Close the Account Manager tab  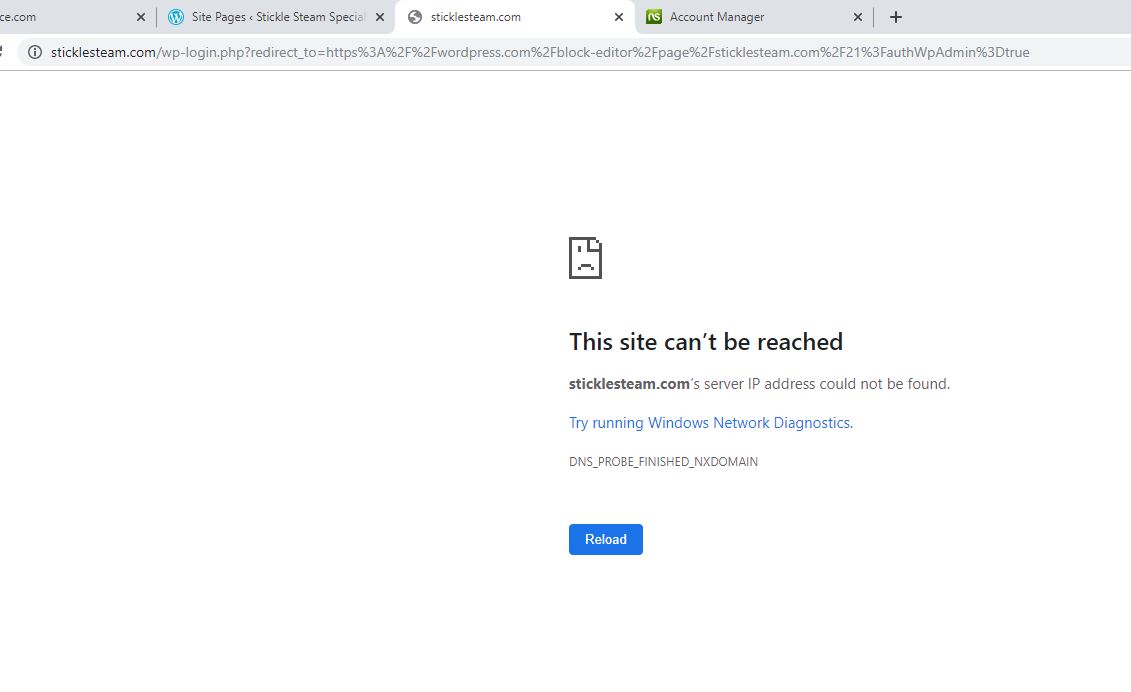pos(858,17)
